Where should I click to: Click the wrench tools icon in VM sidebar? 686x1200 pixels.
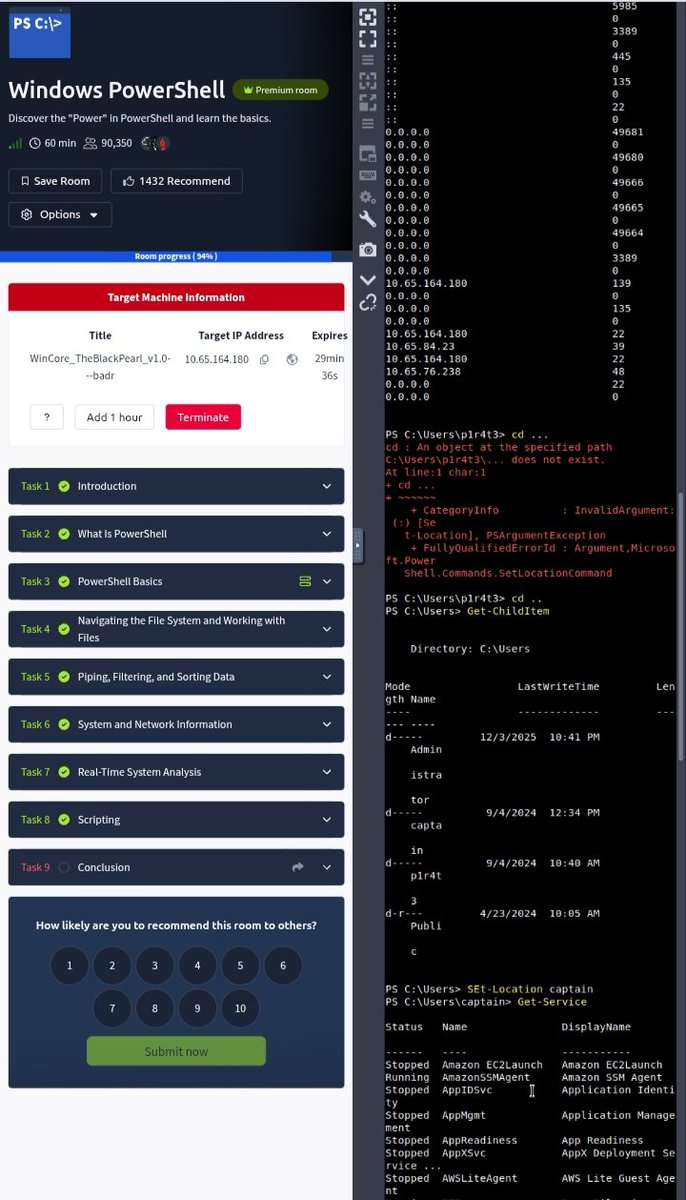368,219
